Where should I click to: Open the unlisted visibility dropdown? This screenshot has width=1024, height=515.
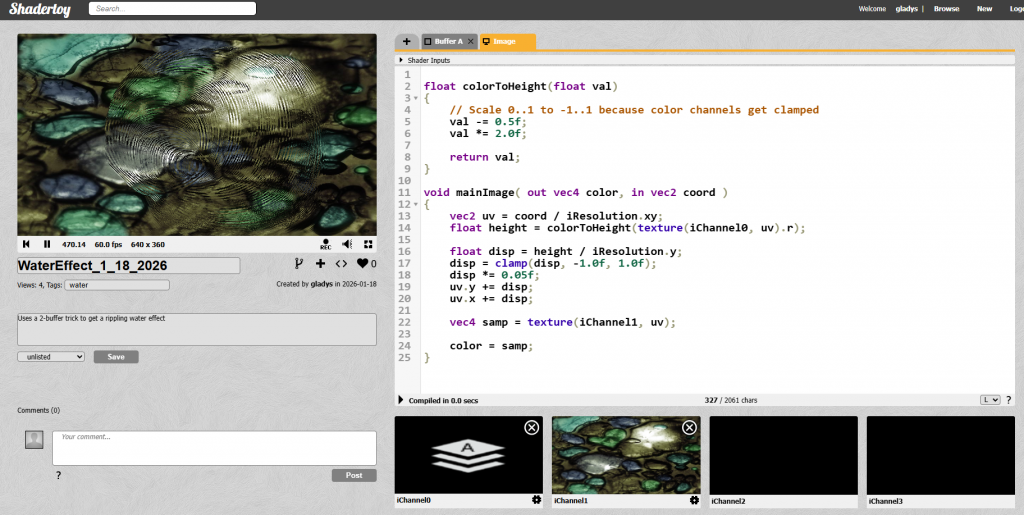pos(51,357)
